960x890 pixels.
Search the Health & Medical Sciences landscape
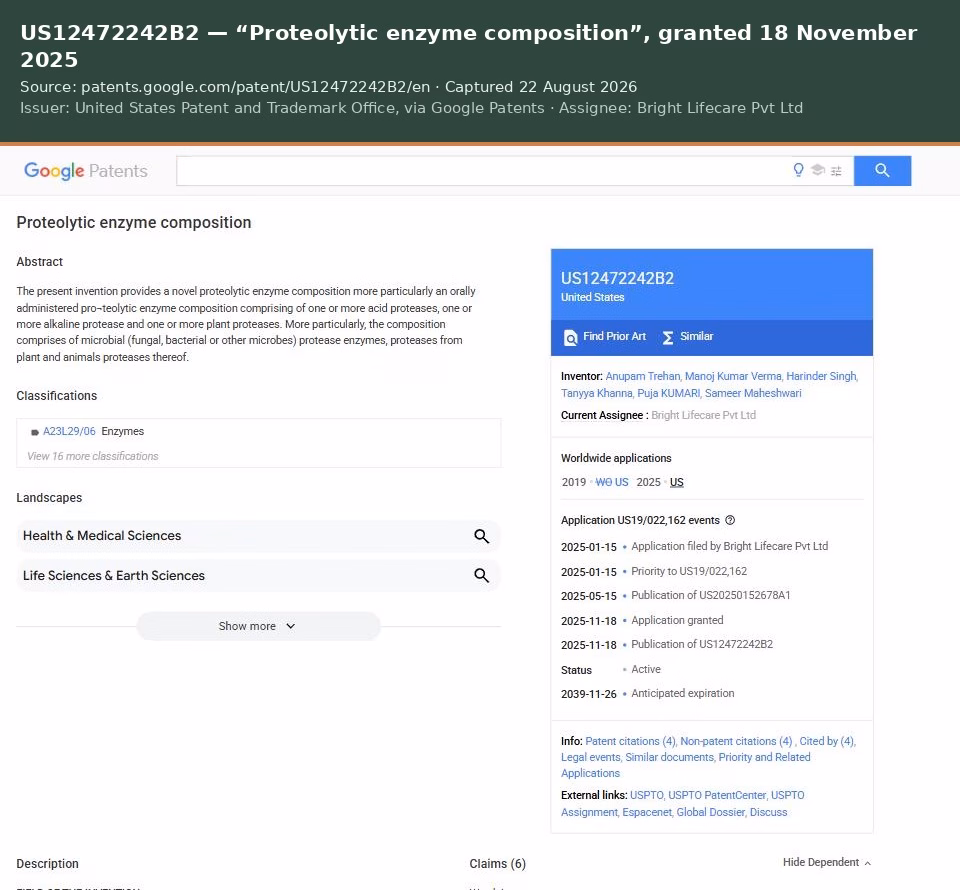click(481, 536)
